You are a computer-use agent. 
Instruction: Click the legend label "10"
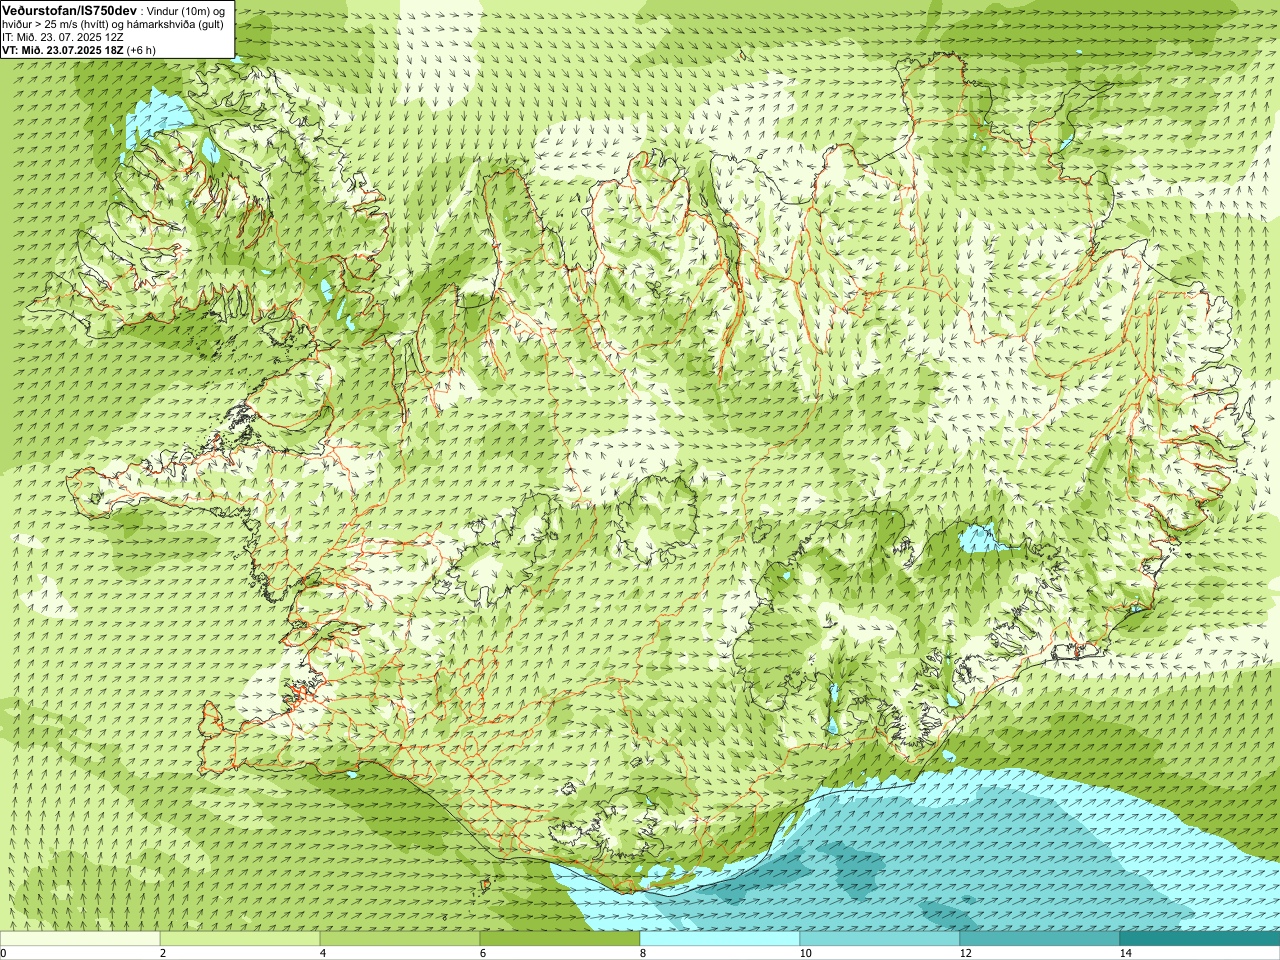click(x=805, y=953)
